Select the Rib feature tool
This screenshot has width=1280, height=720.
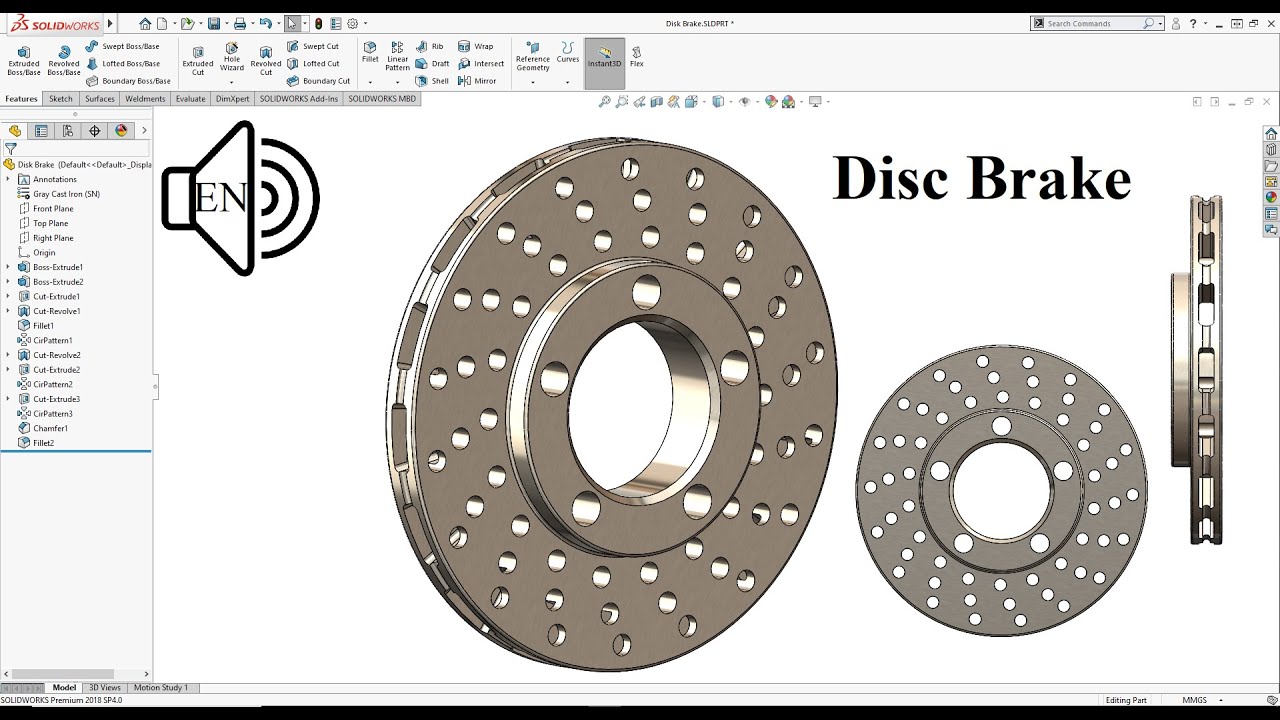pyautogui.click(x=430, y=46)
